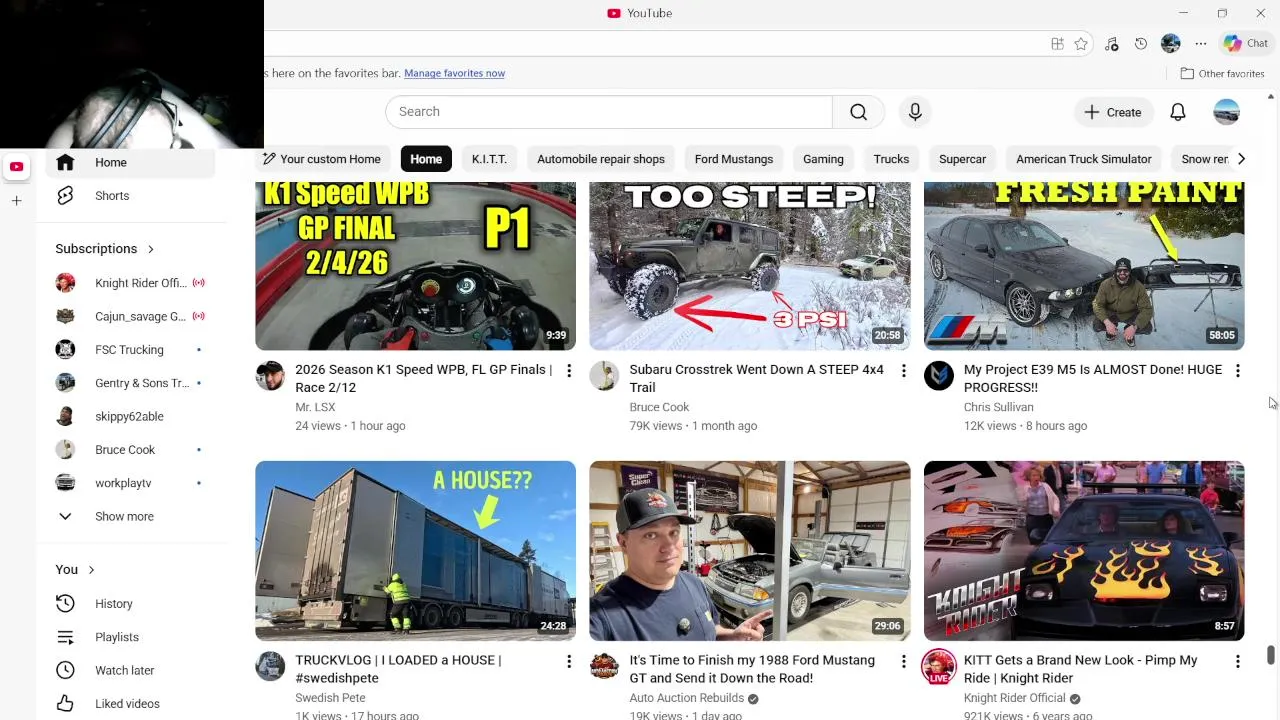Play Knight Rider flames car thumbnail
The height and width of the screenshot is (720, 1280).
(1084, 551)
